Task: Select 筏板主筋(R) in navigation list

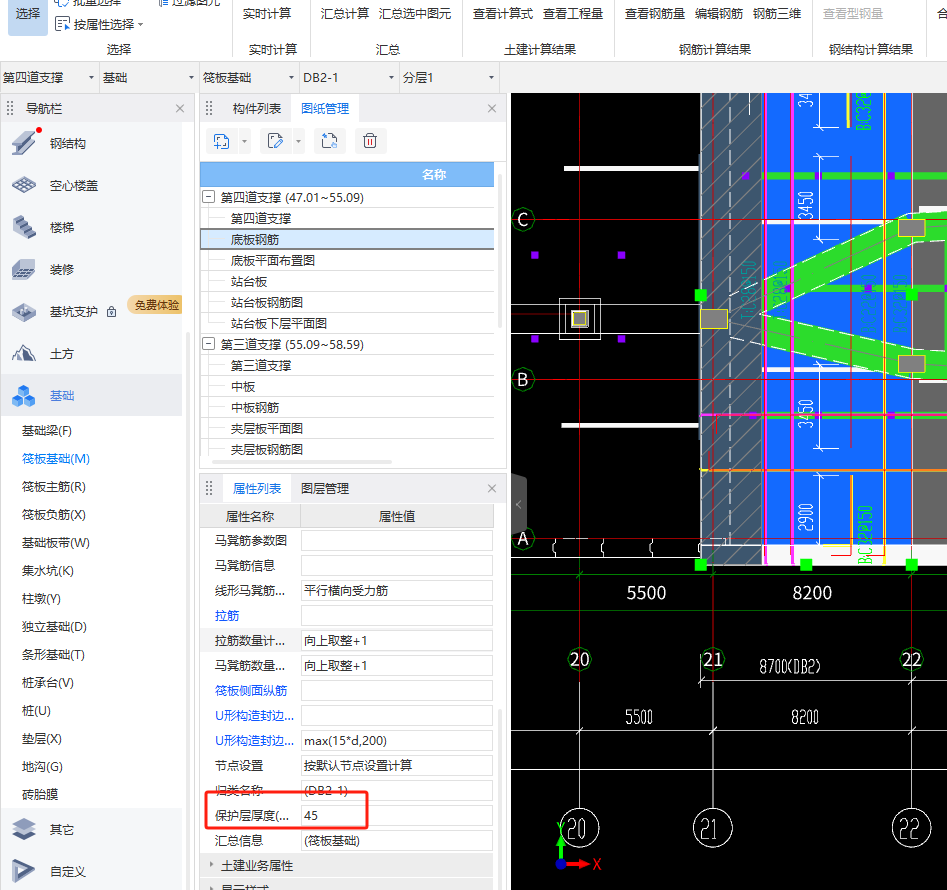Action: click(x=54, y=487)
